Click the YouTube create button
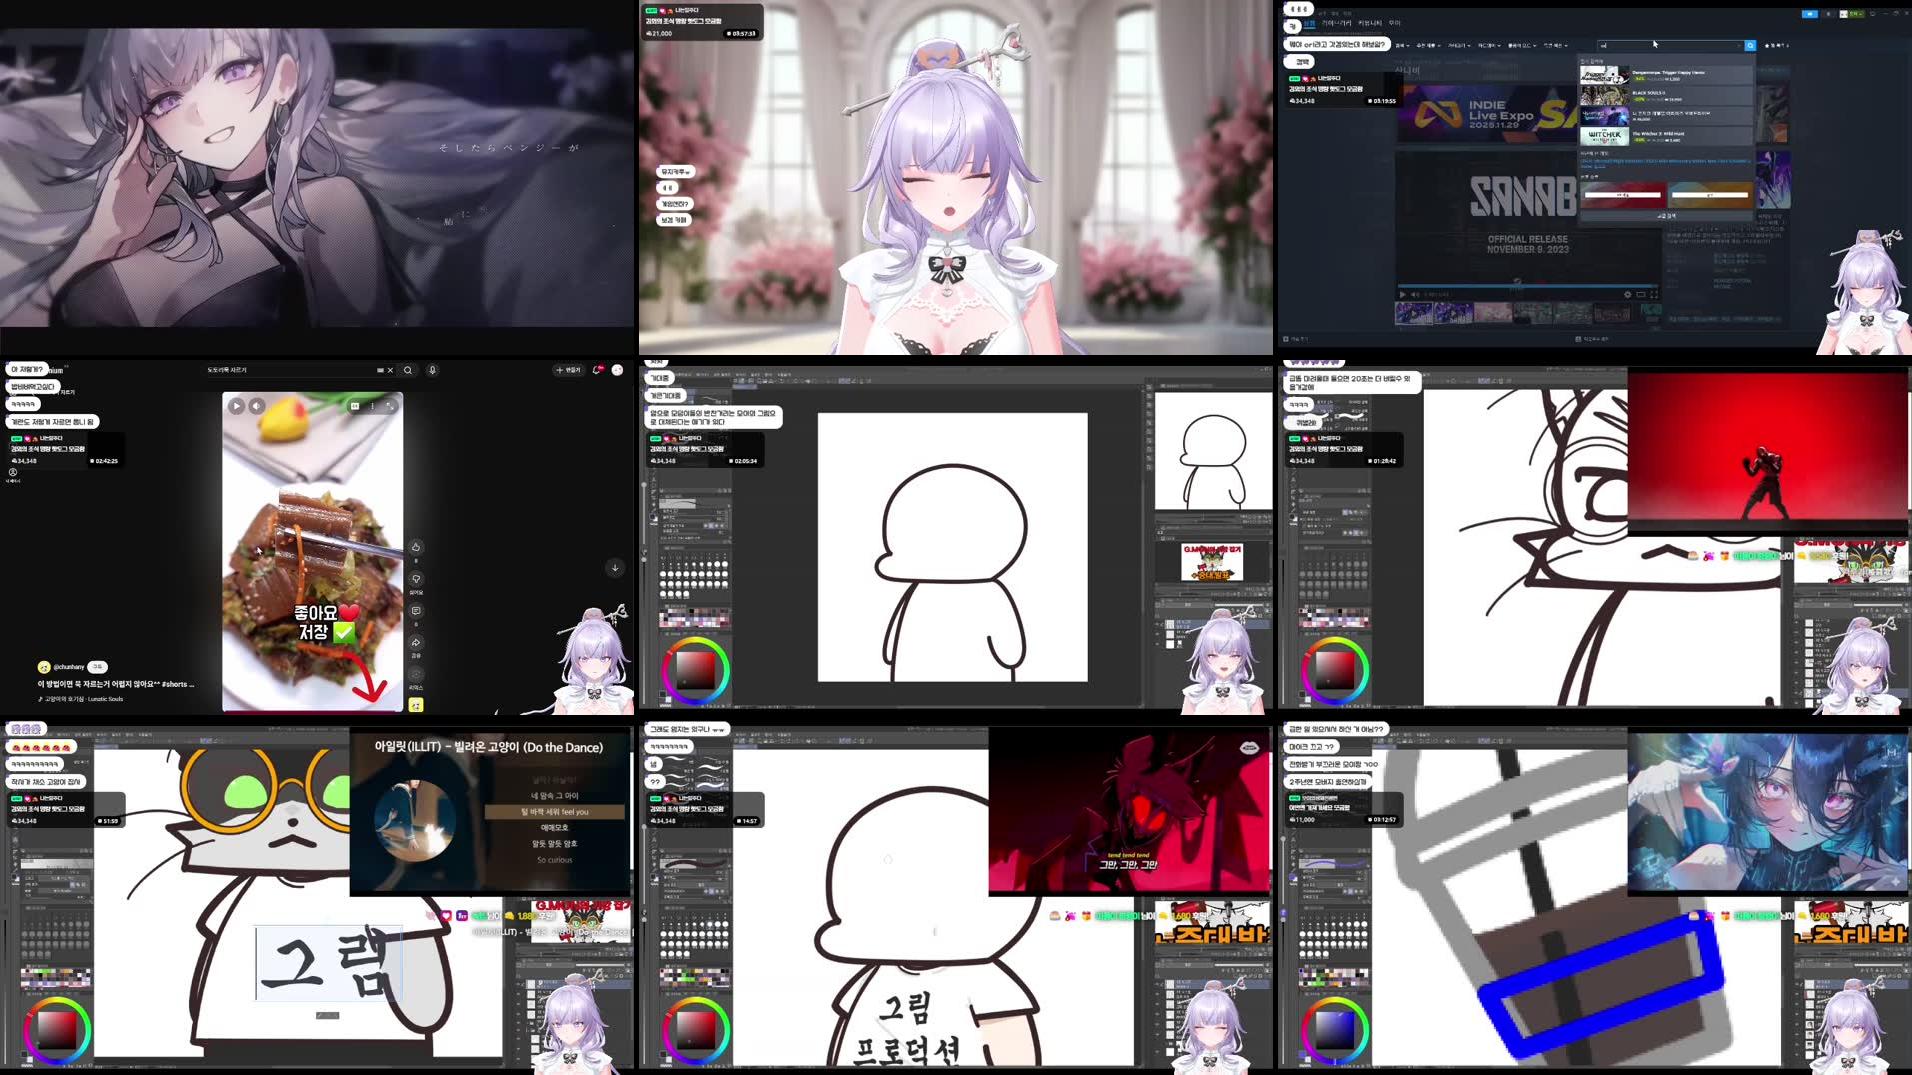Viewport: 1912px width, 1075px height. point(568,370)
